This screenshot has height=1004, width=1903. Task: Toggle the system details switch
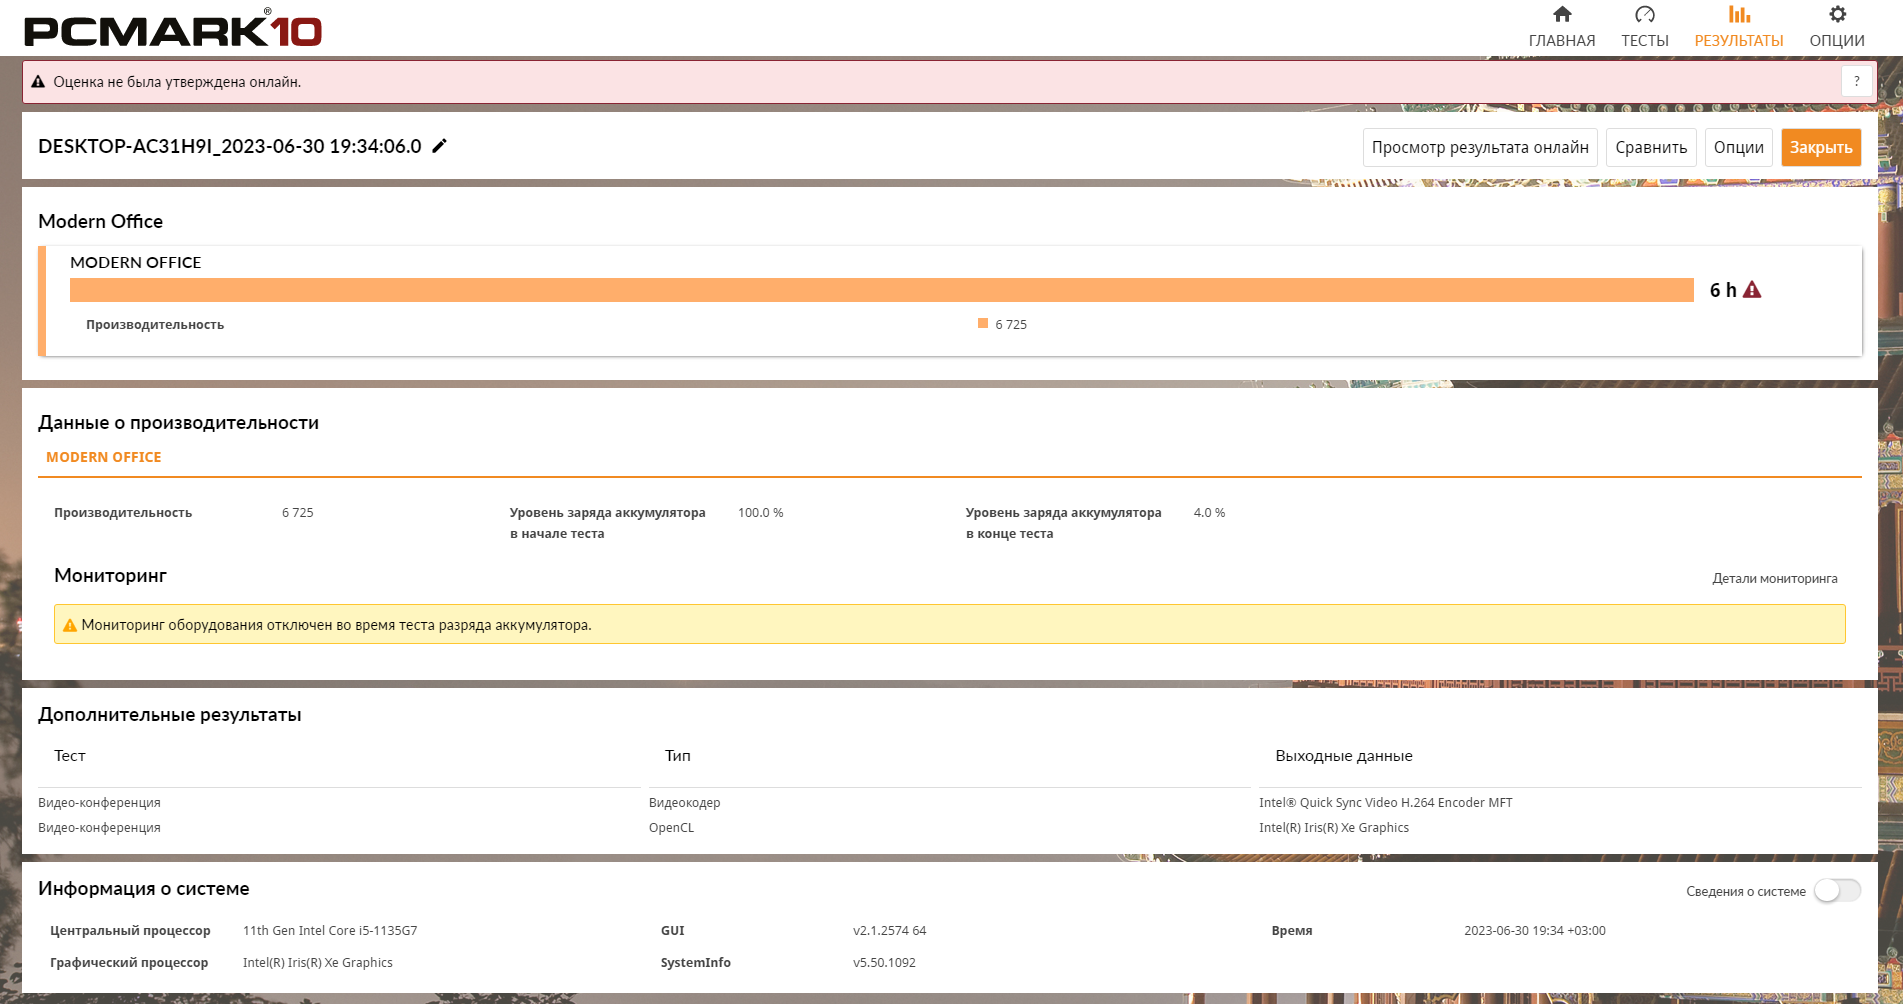(x=1837, y=891)
